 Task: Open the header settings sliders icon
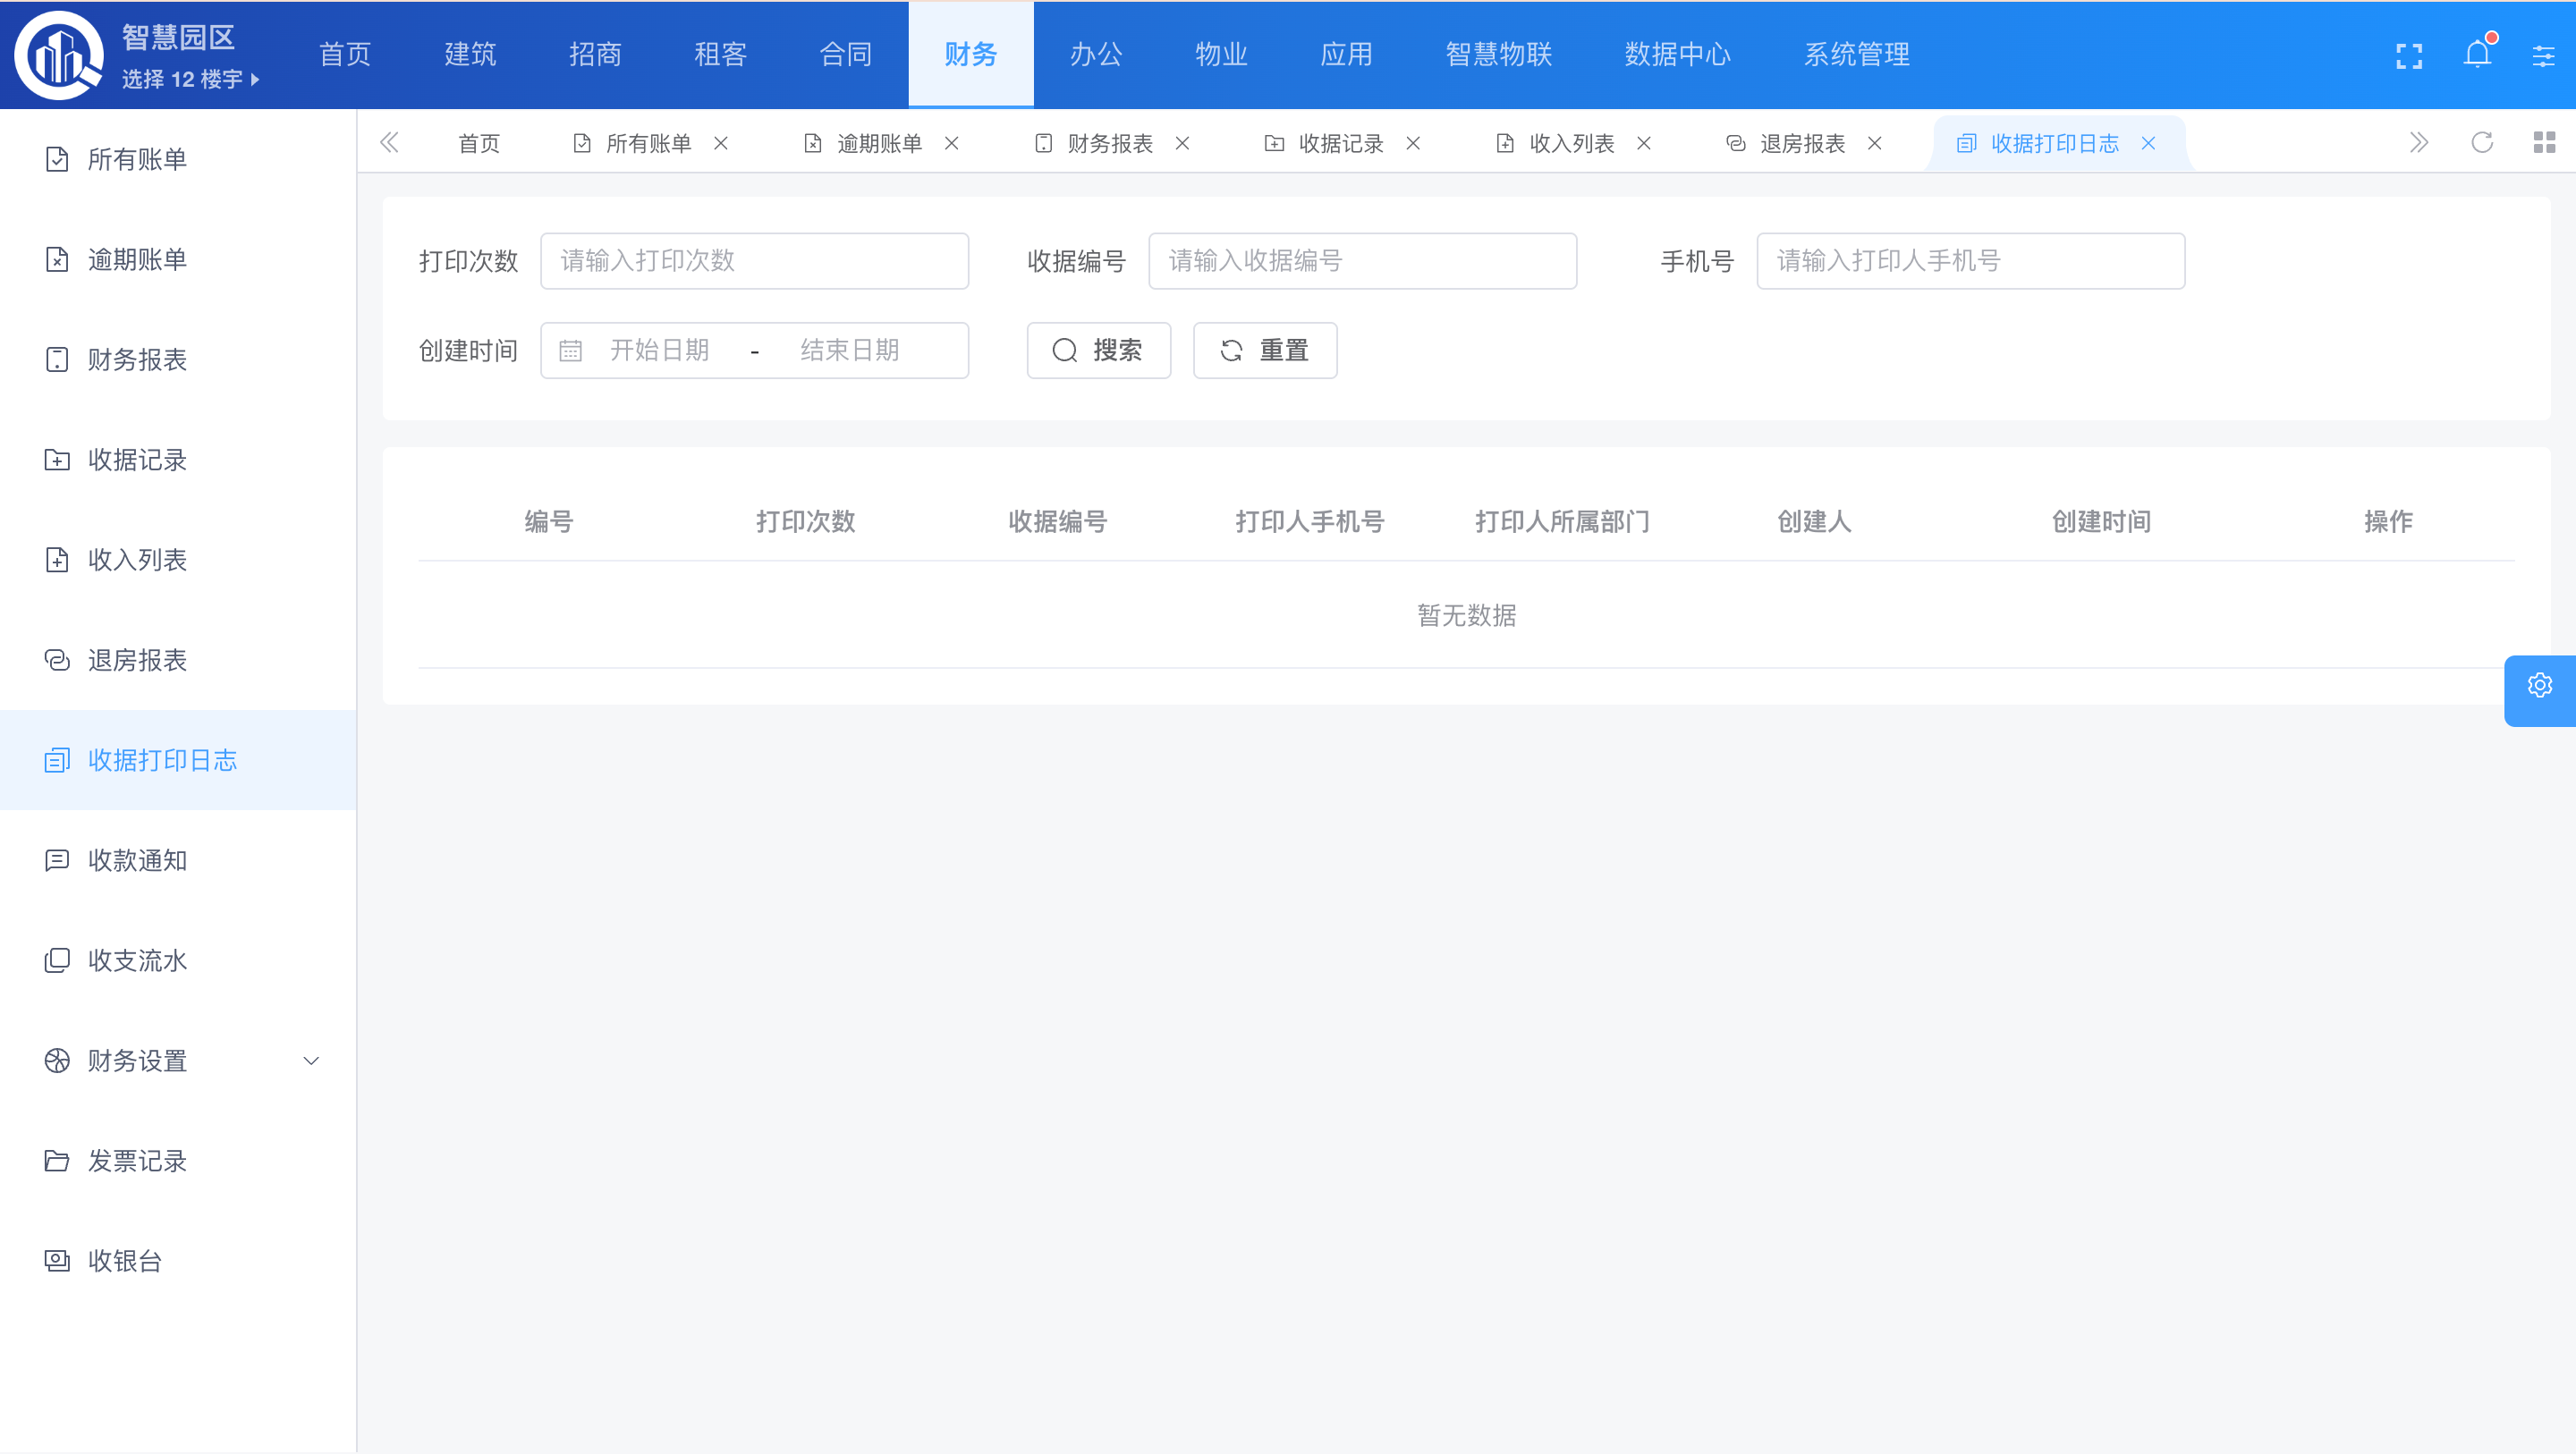(2543, 56)
